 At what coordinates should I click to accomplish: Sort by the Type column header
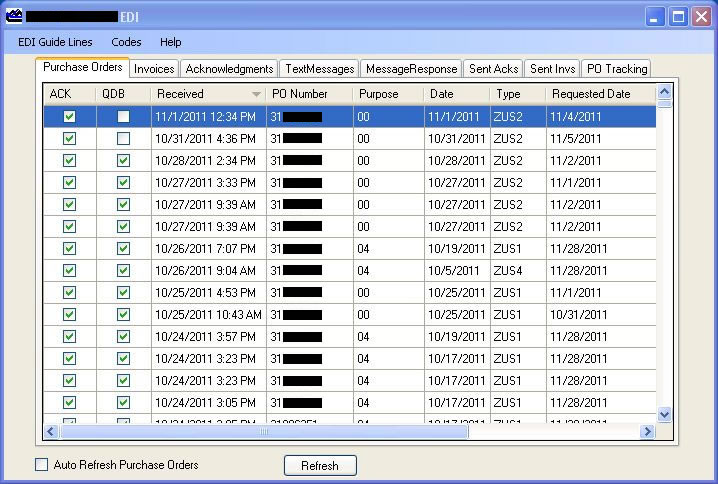518,94
